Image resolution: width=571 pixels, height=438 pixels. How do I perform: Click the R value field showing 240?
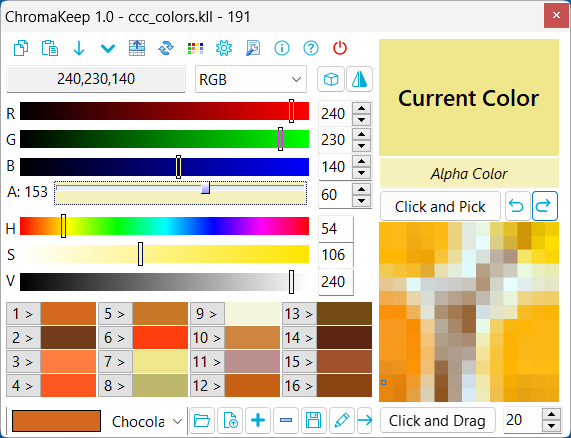[335, 114]
